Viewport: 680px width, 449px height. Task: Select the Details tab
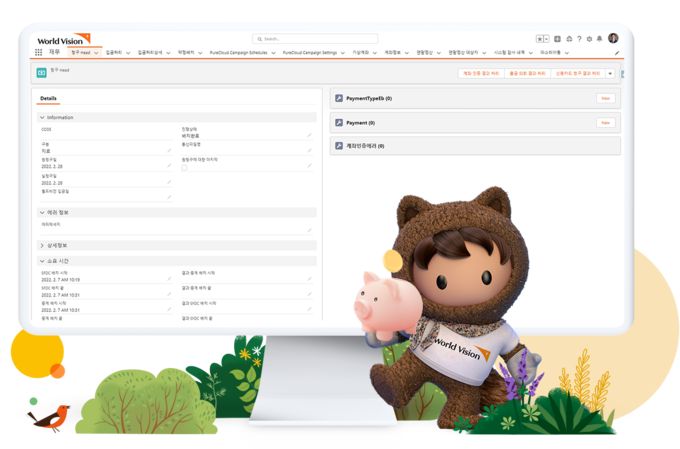48,98
